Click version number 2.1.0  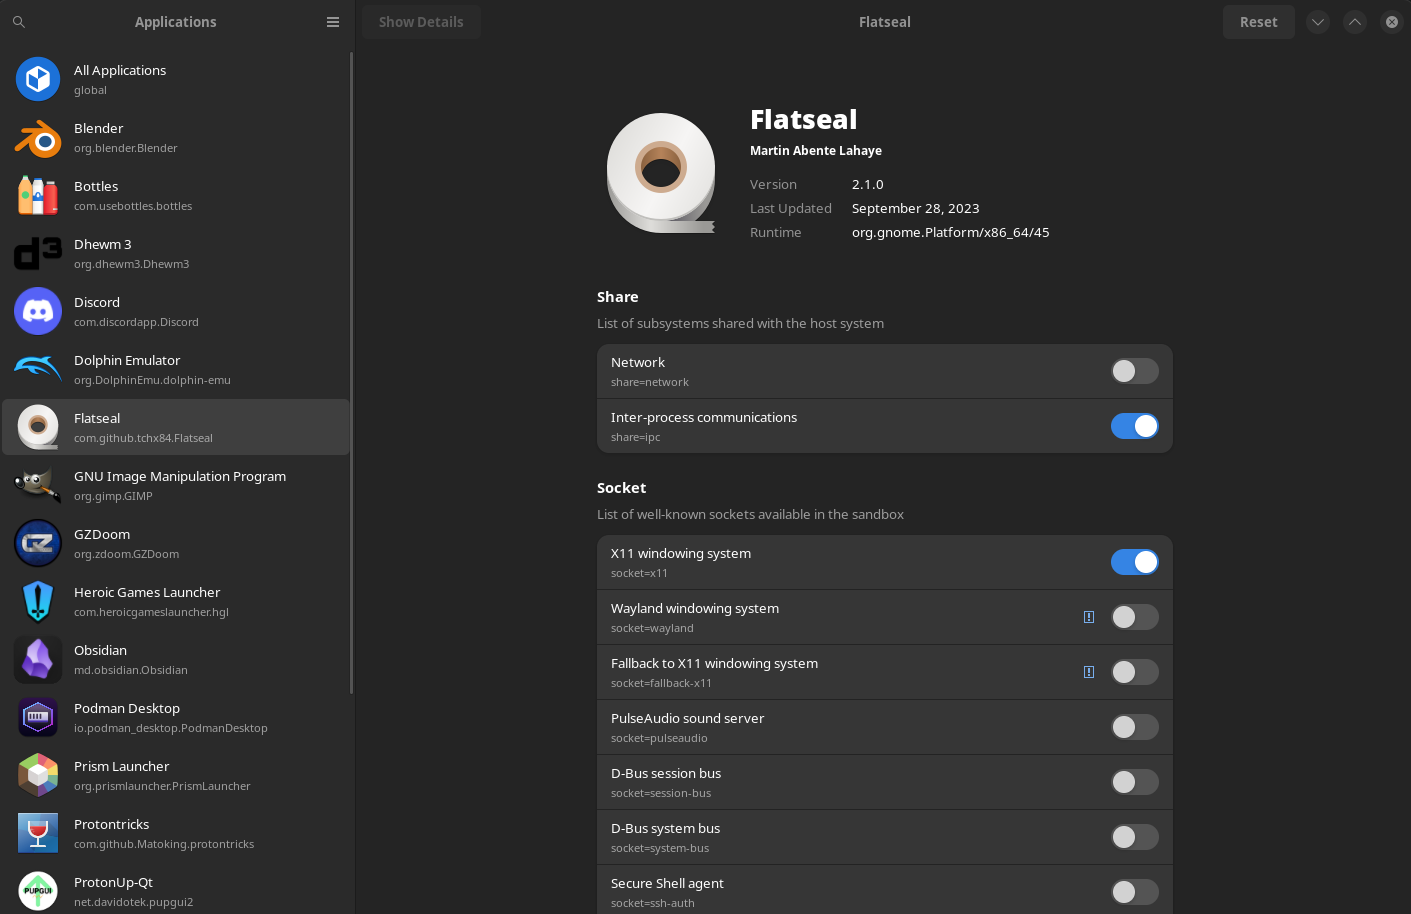point(868,184)
